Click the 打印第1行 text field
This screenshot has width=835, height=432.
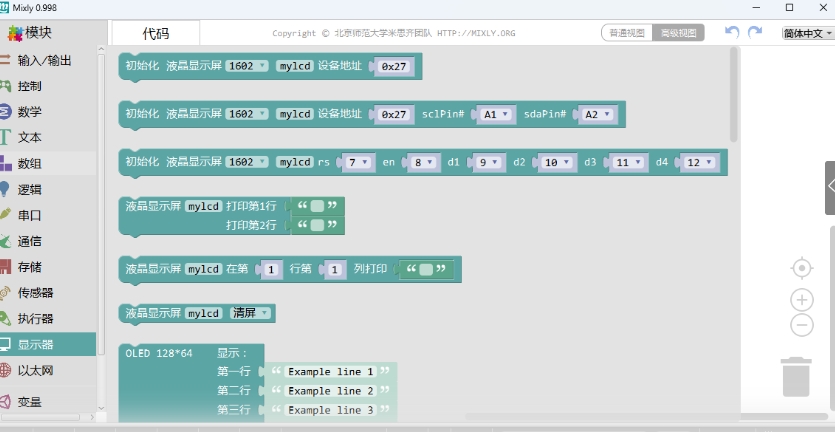tap(317, 206)
